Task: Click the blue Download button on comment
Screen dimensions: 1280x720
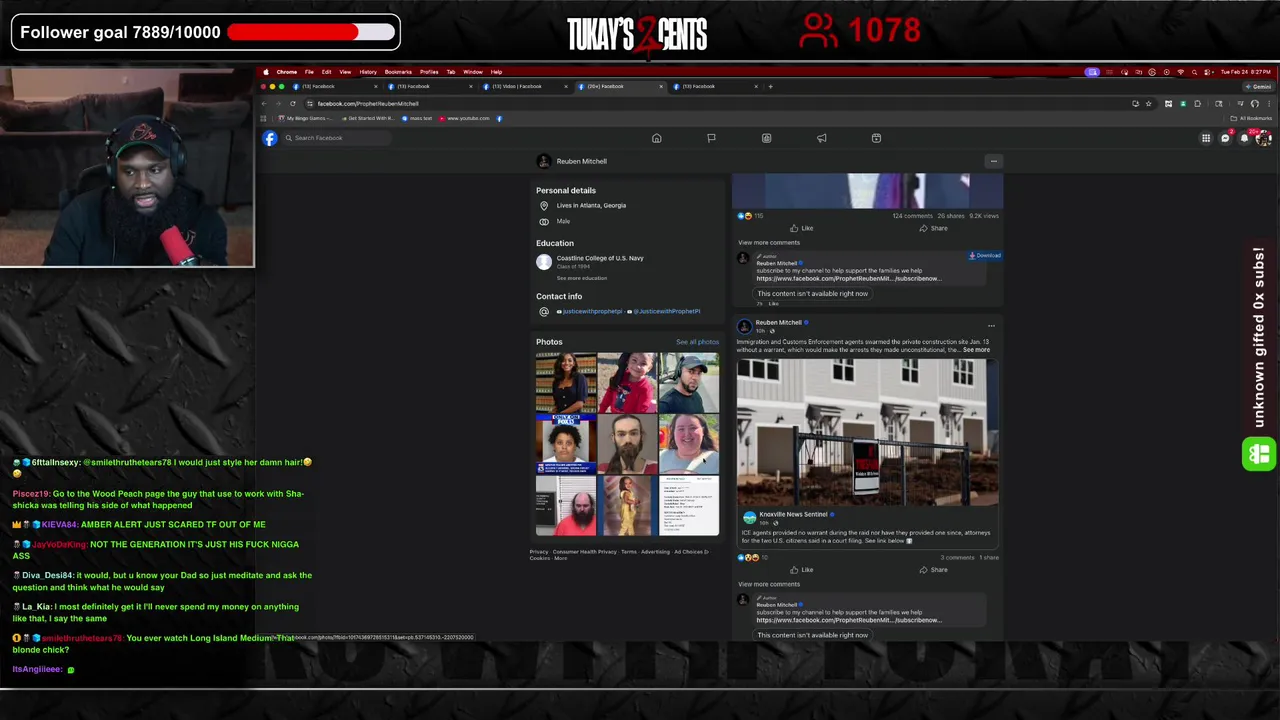Action: [985, 256]
